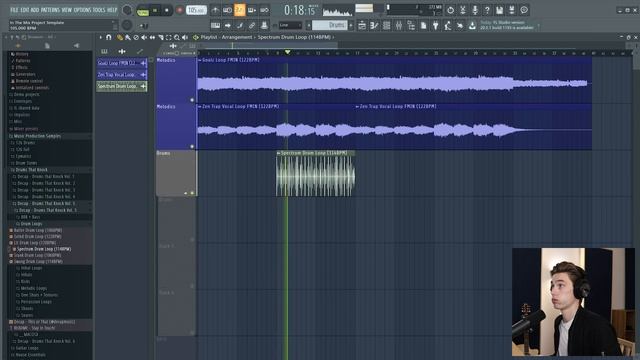The height and width of the screenshot is (360, 640).
Task: Collapse the Drum Loops folder
Action: coord(31,224)
